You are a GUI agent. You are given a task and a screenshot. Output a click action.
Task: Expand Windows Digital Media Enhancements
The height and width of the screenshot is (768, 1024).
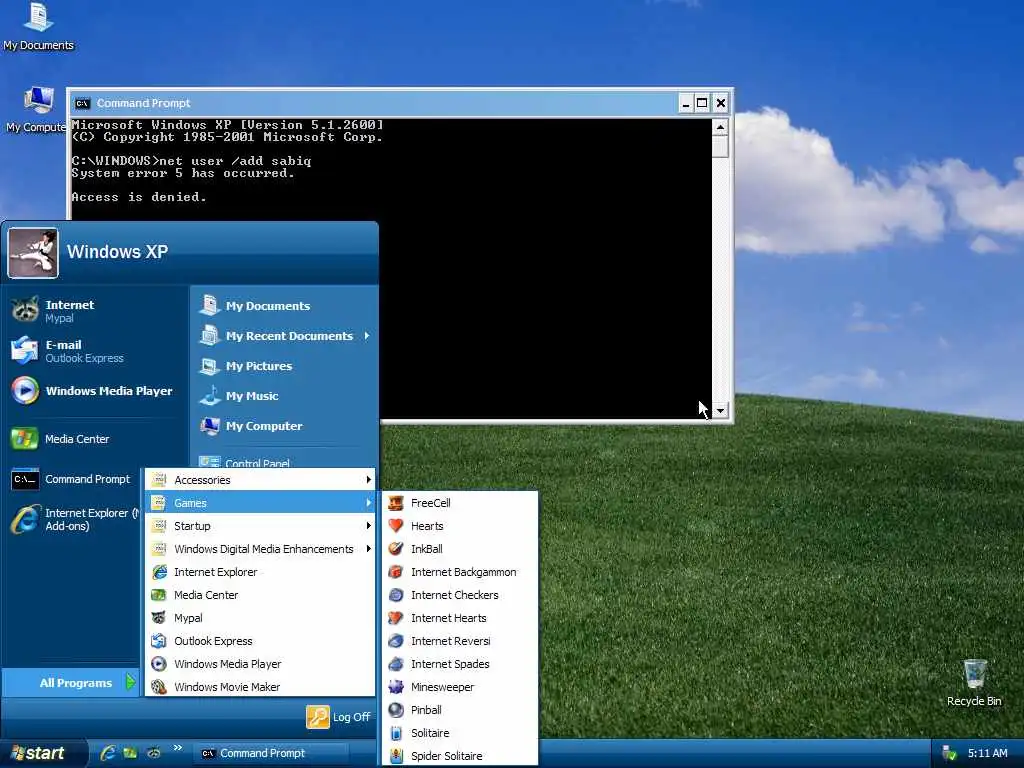[260, 549]
